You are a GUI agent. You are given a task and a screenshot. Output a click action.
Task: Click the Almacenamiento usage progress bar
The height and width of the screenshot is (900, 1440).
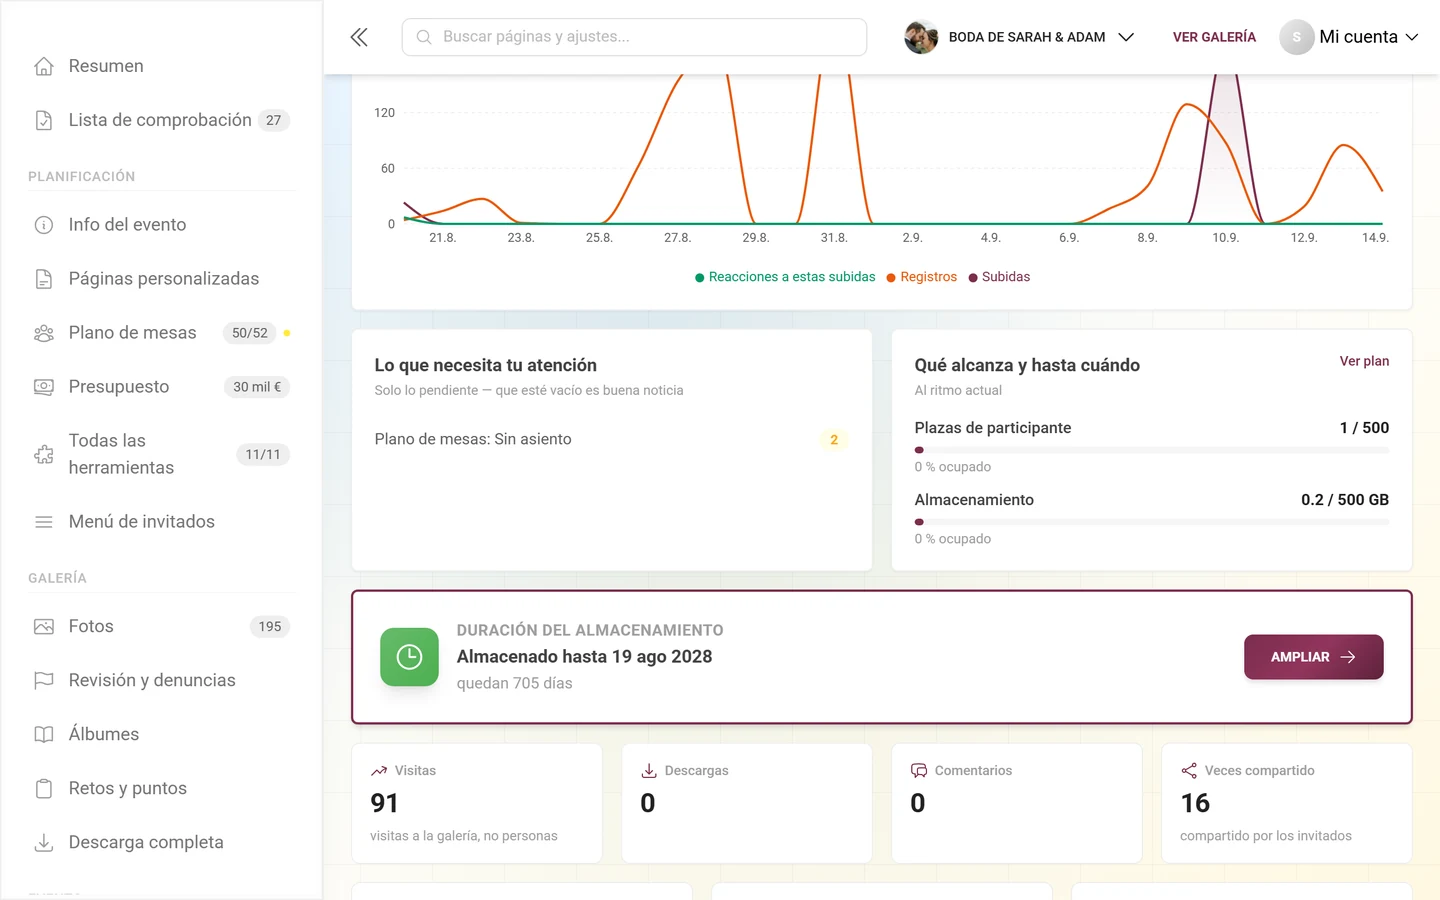coord(1151,522)
